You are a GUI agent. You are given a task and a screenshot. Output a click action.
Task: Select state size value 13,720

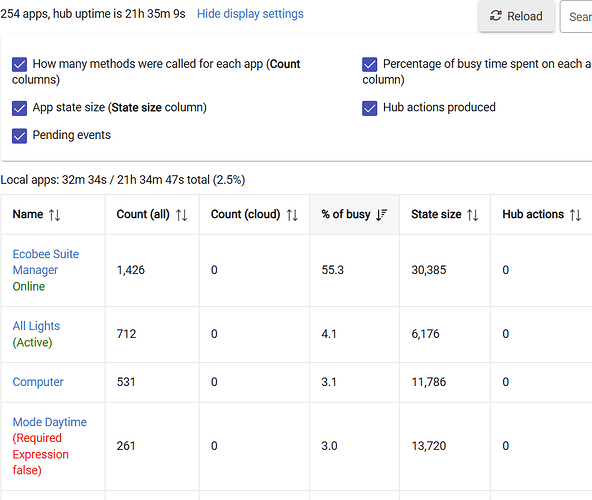(429, 446)
